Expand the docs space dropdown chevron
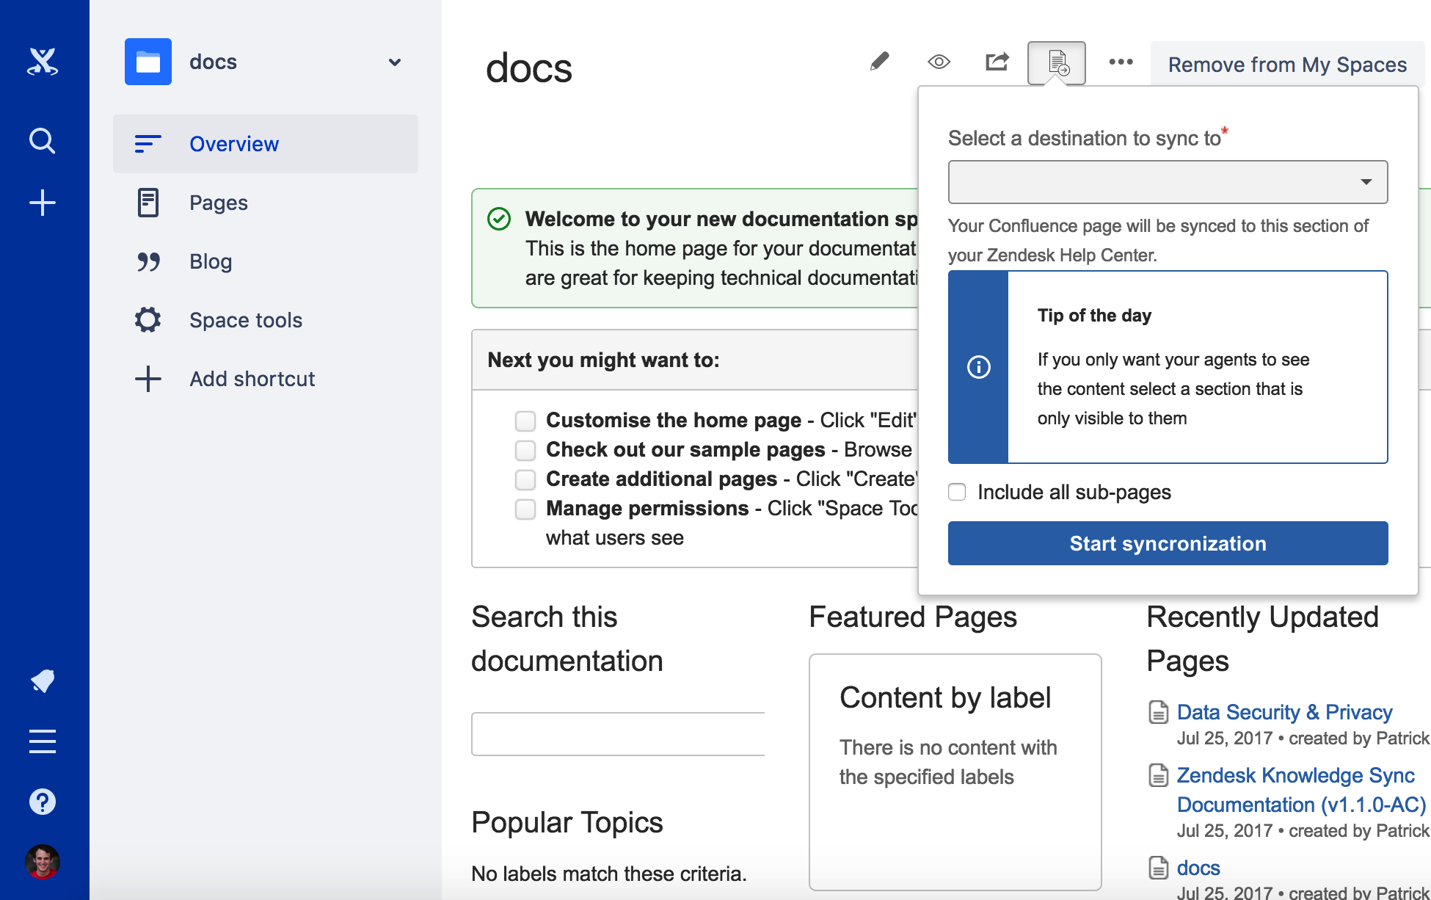This screenshot has width=1431, height=900. click(395, 62)
